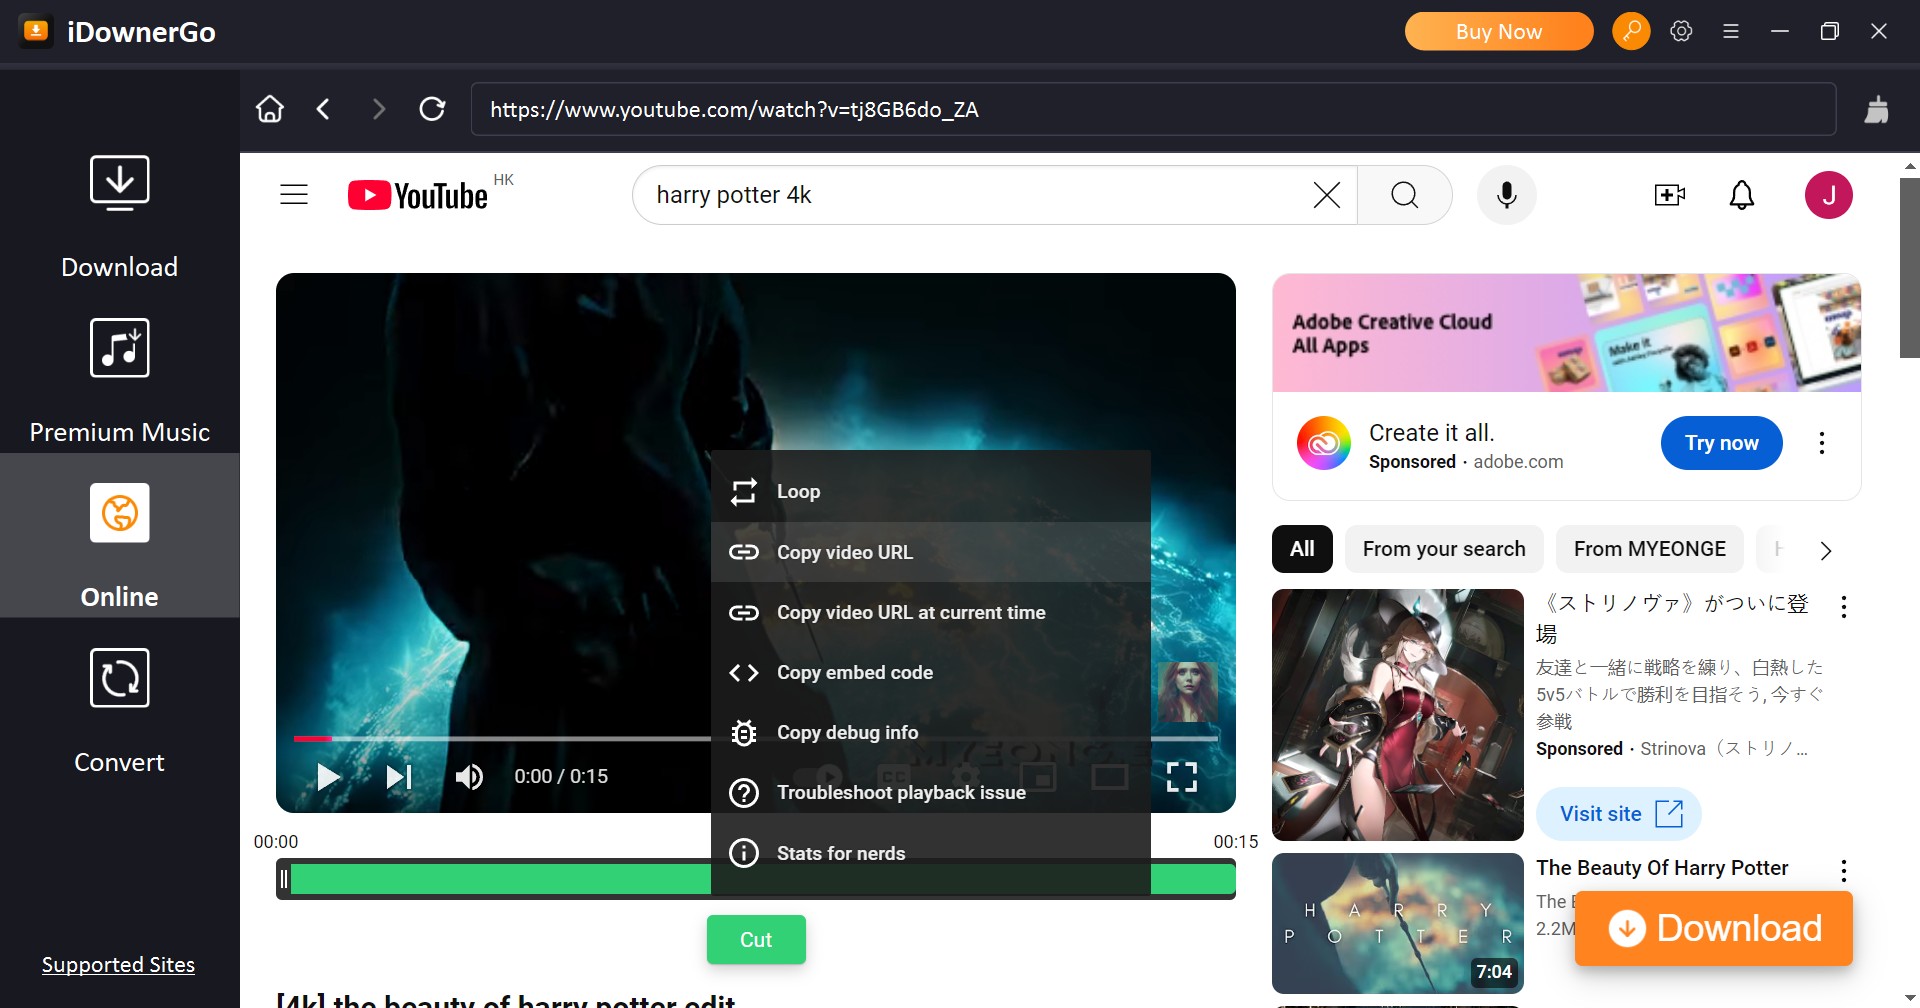Go to the browser home page
This screenshot has width=1920, height=1008.
270,109
